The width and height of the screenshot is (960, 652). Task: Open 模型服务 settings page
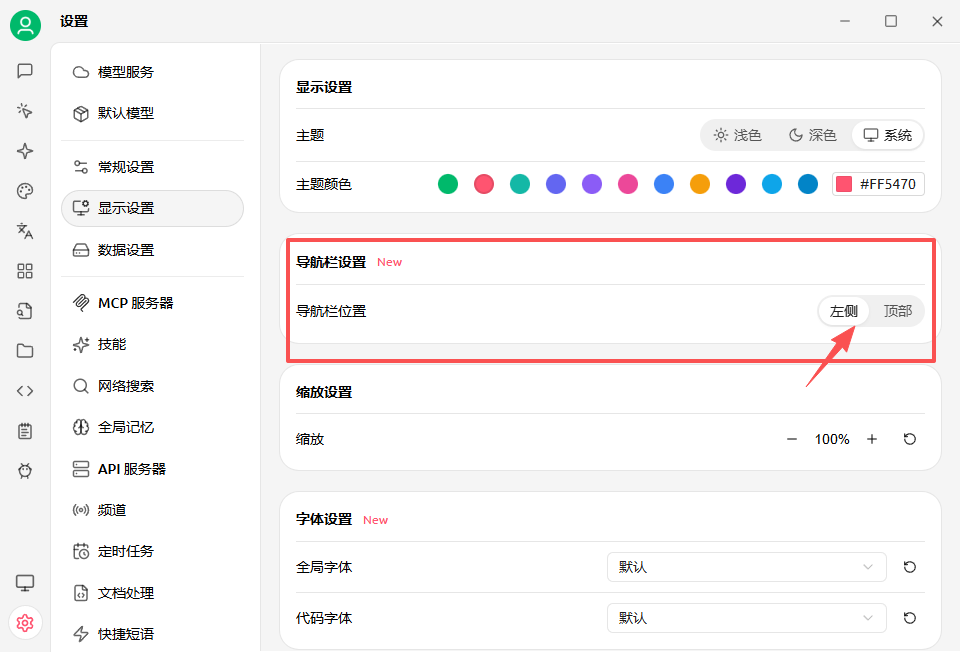152,72
